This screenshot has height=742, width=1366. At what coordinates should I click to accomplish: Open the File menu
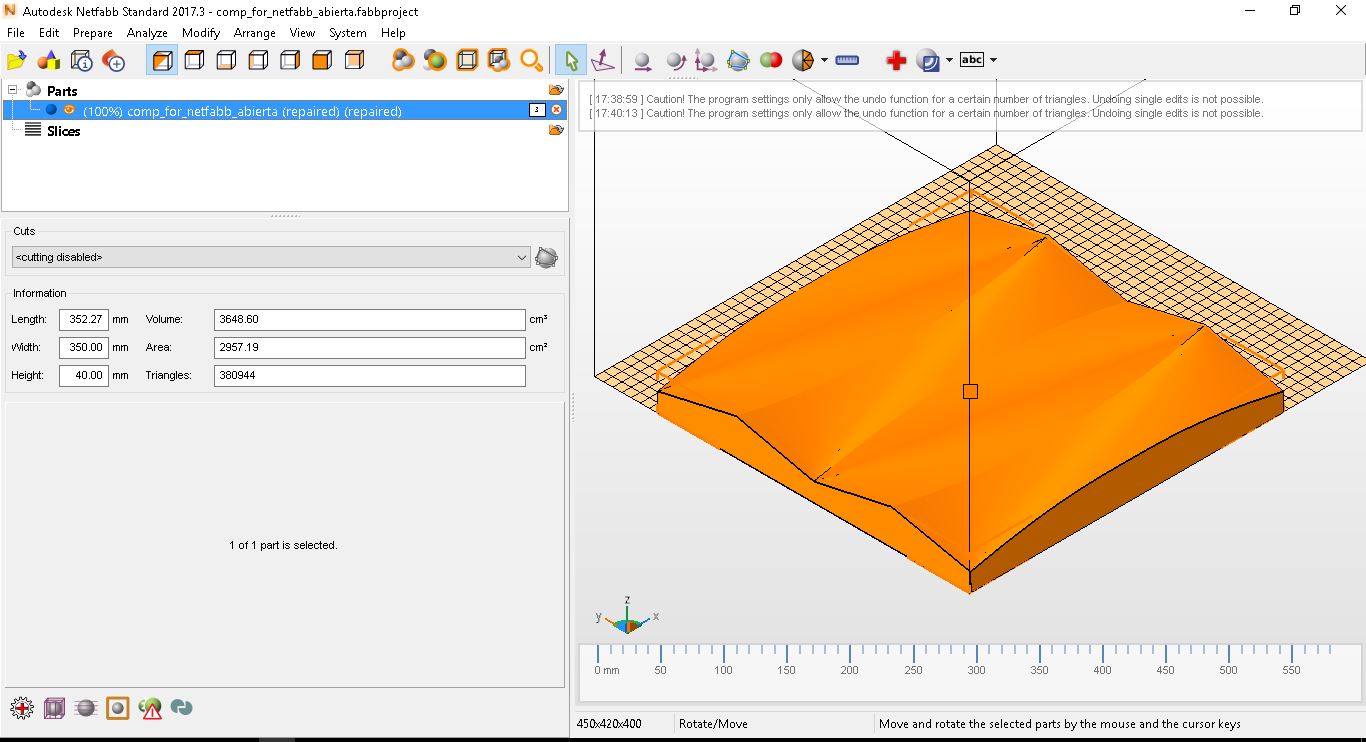coord(16,33)
